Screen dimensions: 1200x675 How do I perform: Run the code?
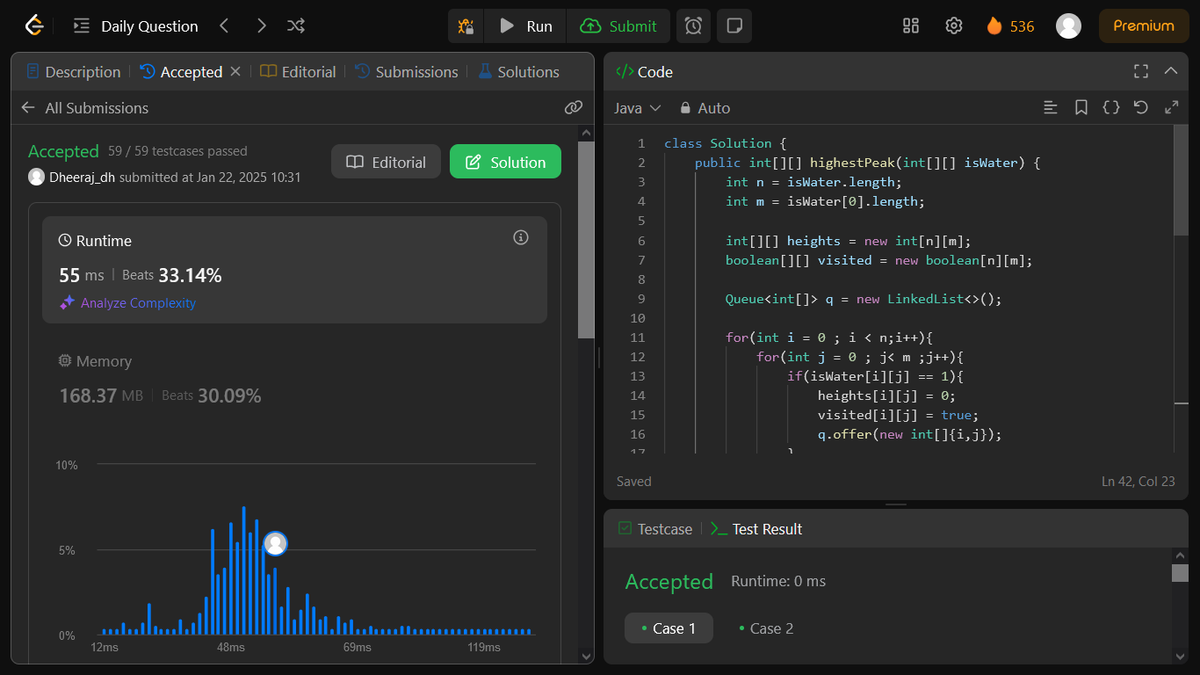click(526, 26)
